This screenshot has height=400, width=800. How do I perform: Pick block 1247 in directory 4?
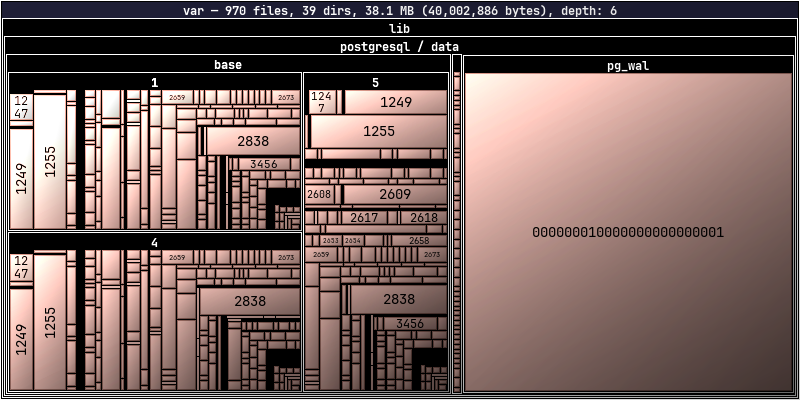(x=21, y=267)
